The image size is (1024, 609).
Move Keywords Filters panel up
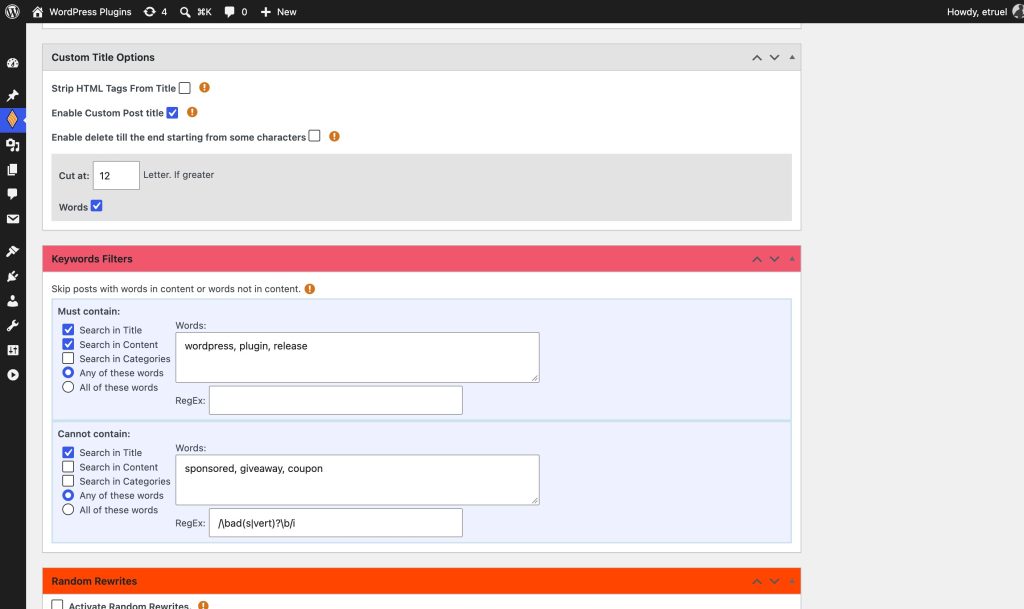[x=757, y=259]
